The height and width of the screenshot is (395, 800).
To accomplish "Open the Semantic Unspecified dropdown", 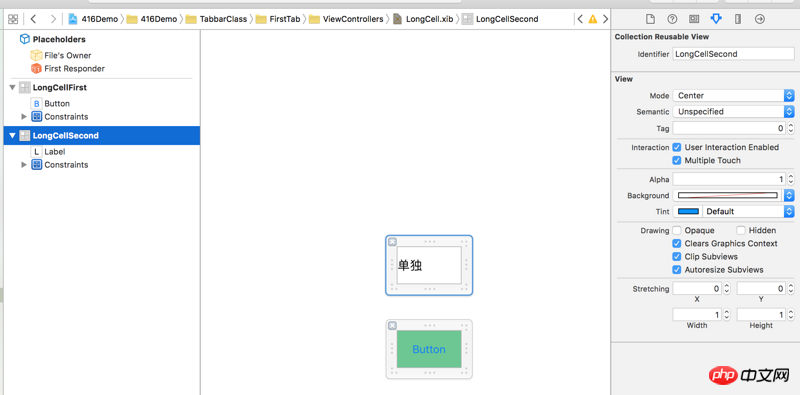I will 733,111.
